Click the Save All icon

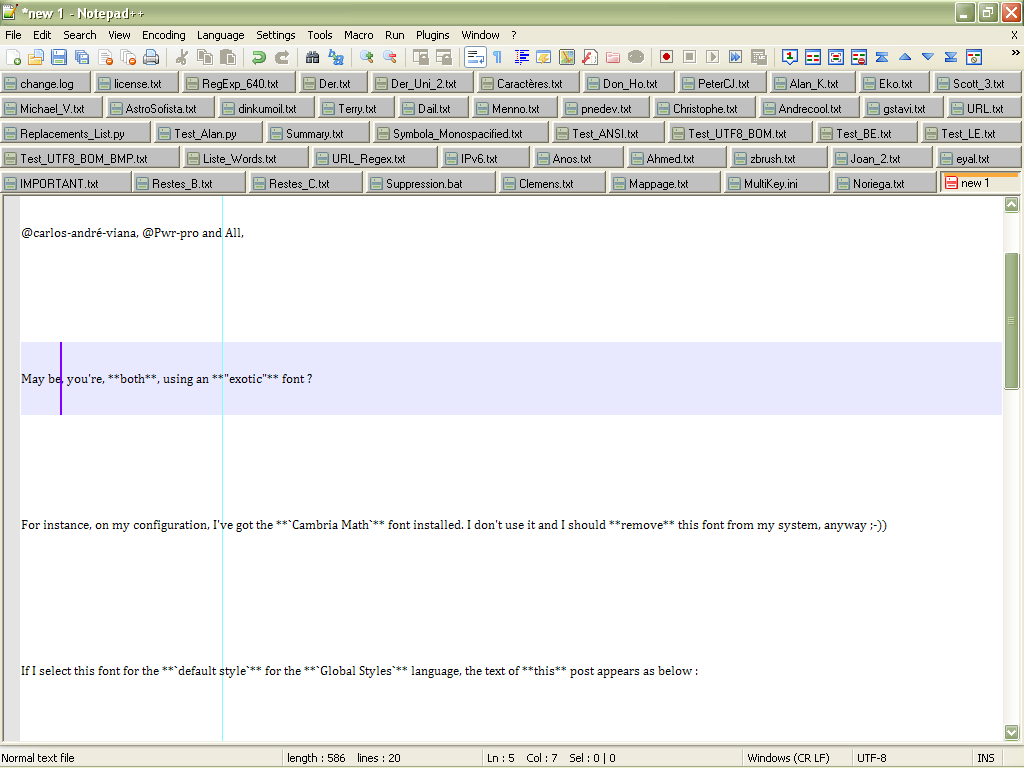pyautogui.click(x=82, y=57)
